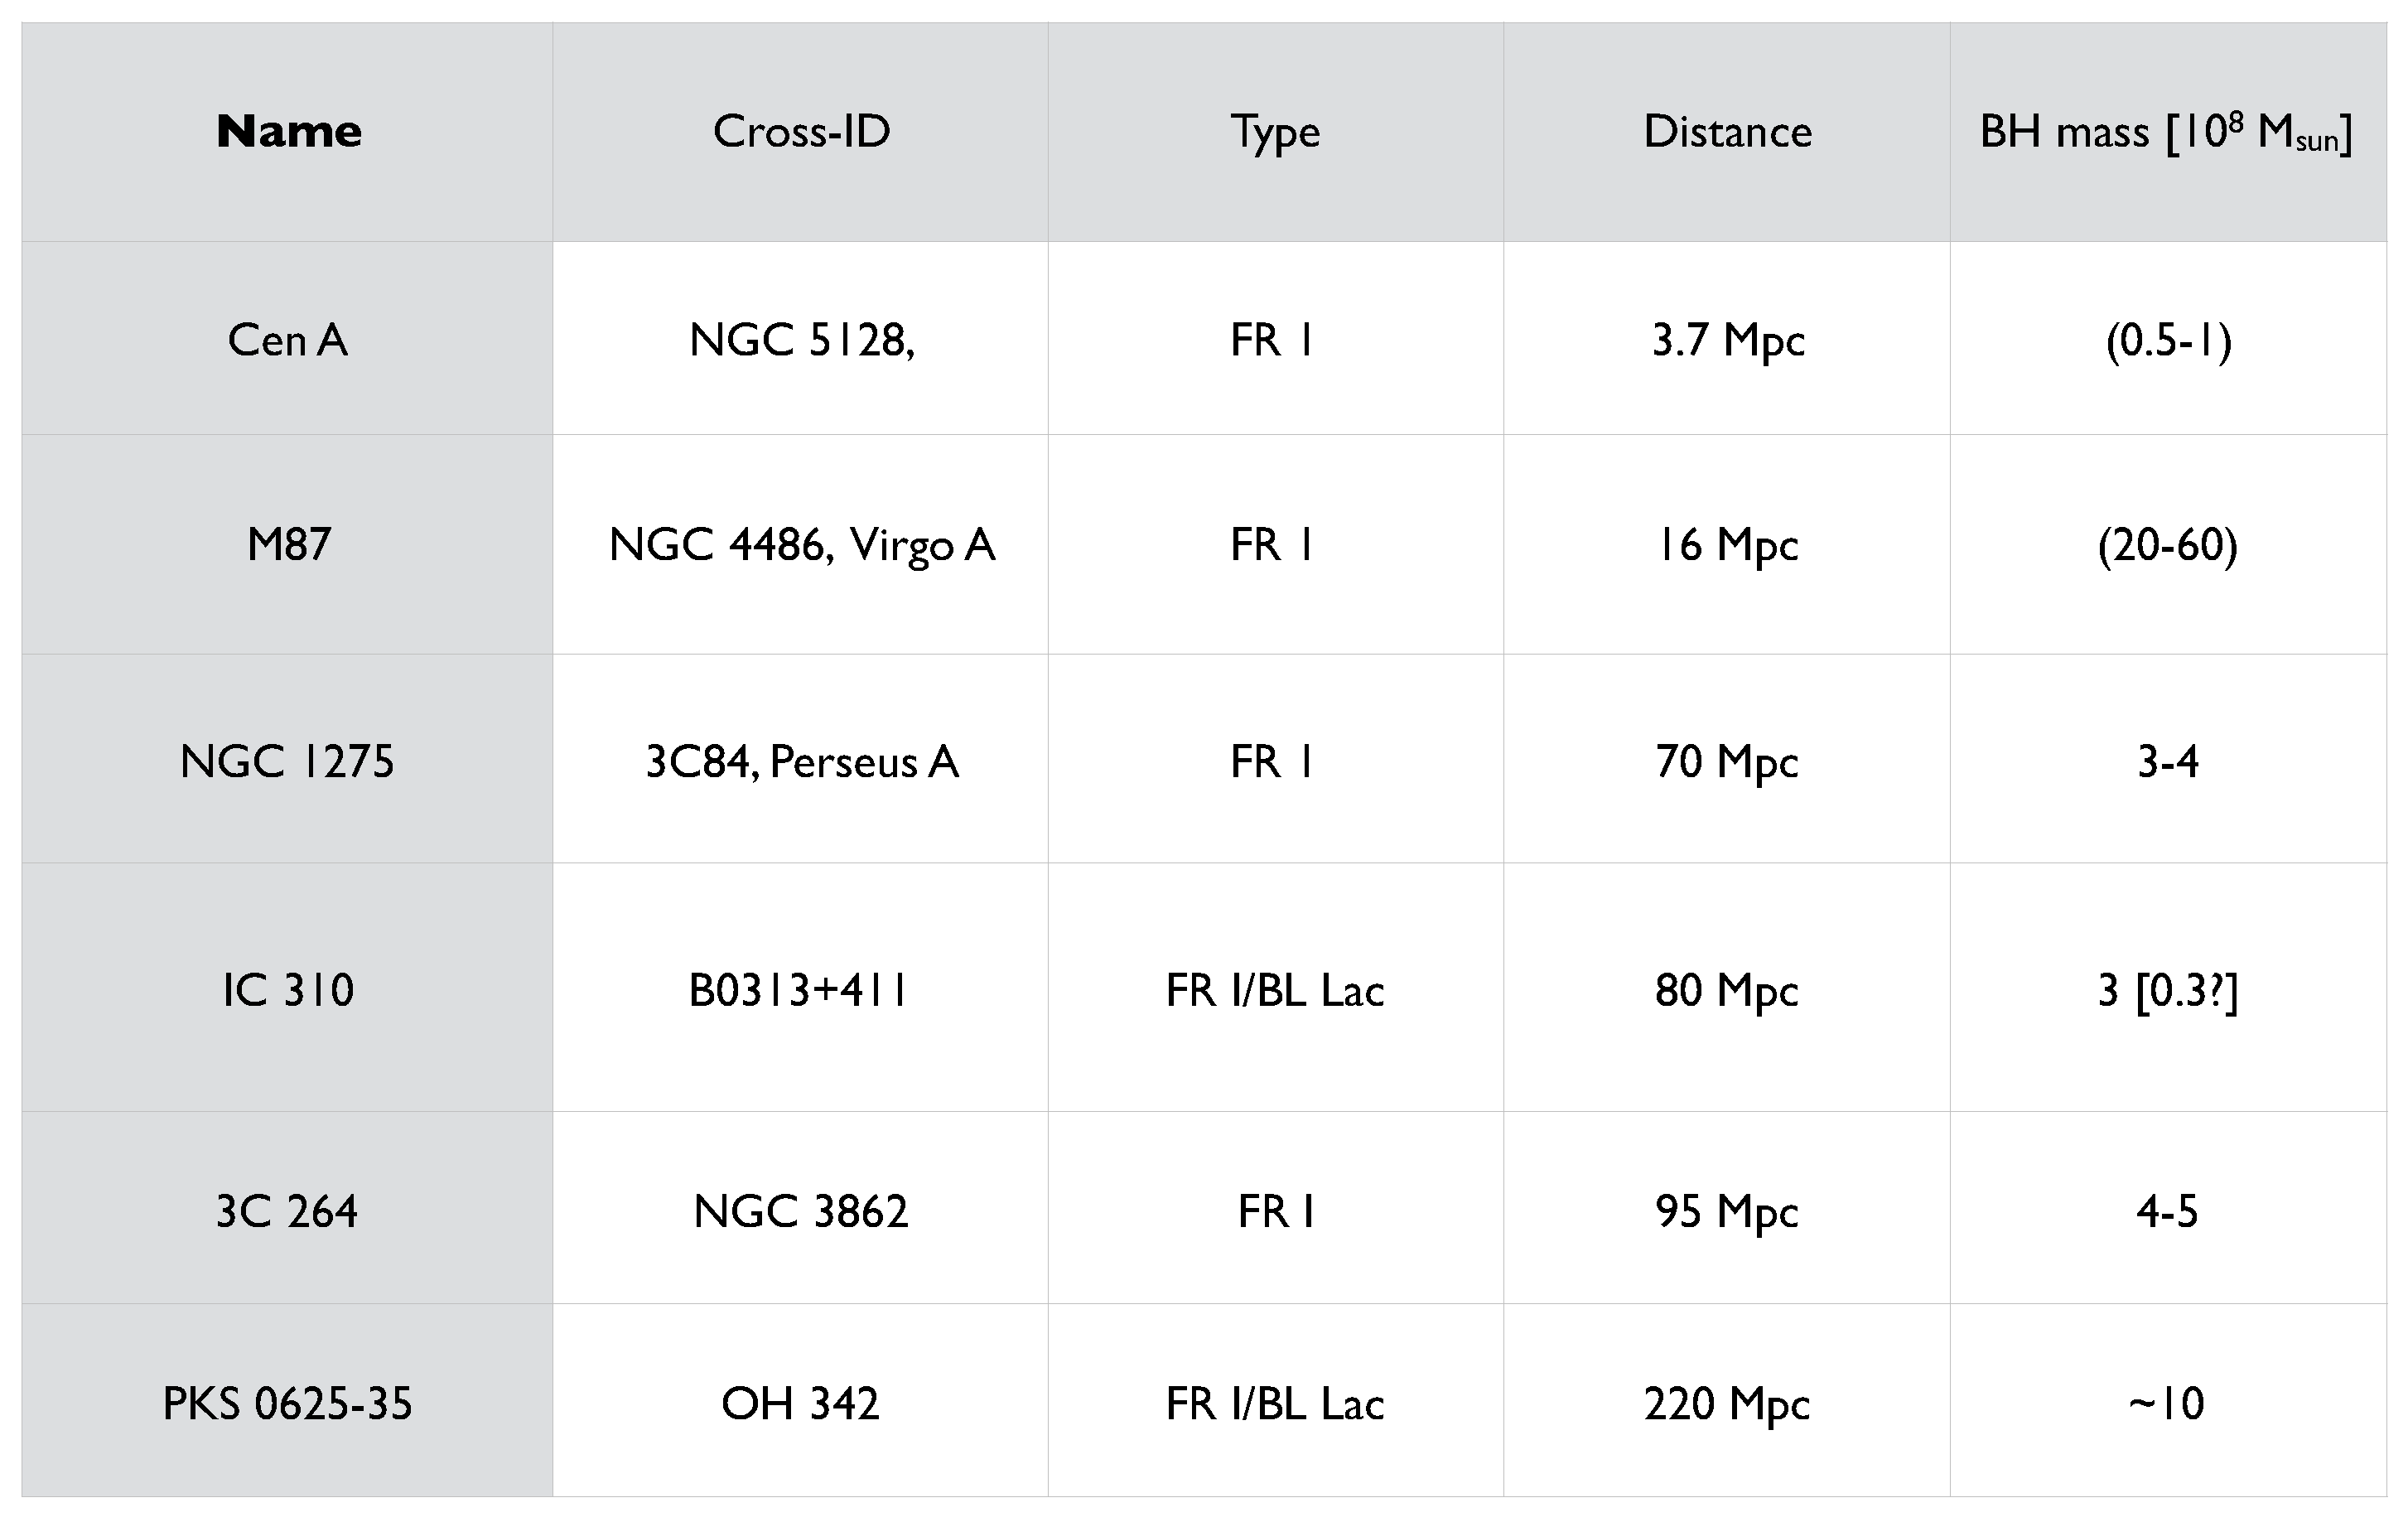Select the Type header cell
Image resolution: width=2408 pixels, height=1522 pixels.
tap(1275, 132)
